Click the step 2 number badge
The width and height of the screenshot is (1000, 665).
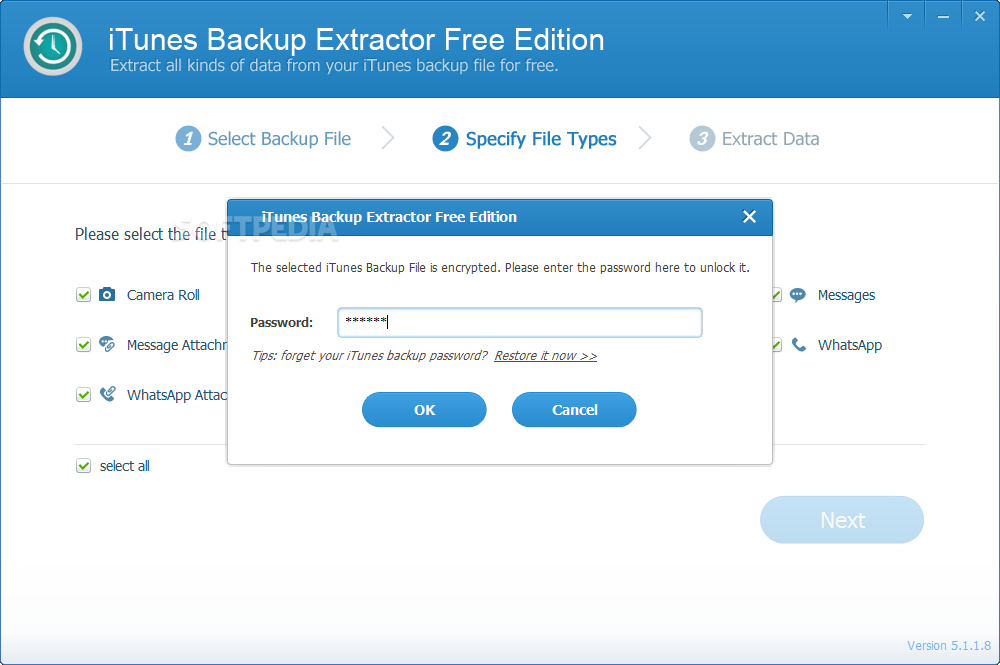445,138
